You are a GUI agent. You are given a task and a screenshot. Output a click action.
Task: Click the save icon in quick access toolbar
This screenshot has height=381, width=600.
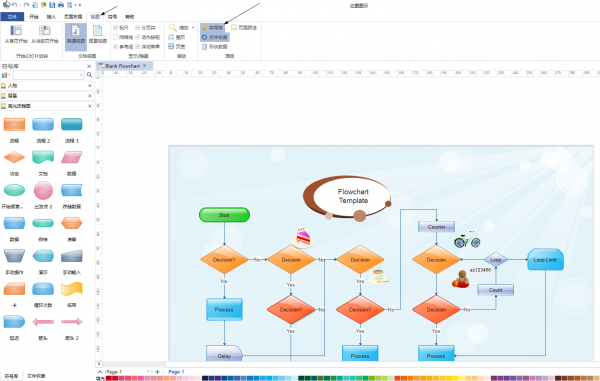(x=52, y=5)
